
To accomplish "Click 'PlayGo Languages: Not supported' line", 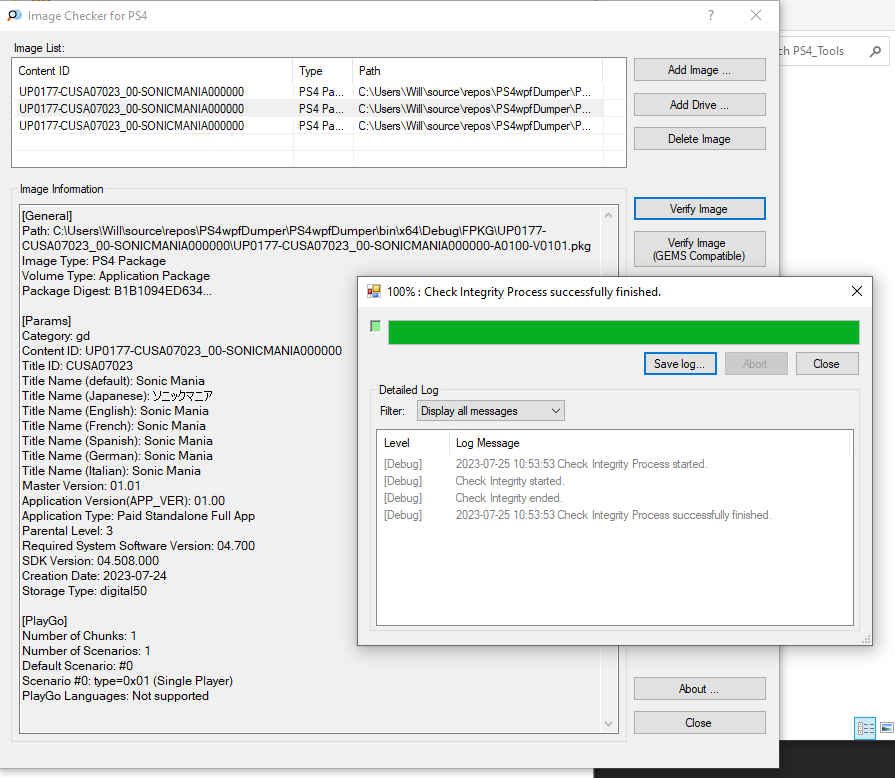I will (115, 696).
